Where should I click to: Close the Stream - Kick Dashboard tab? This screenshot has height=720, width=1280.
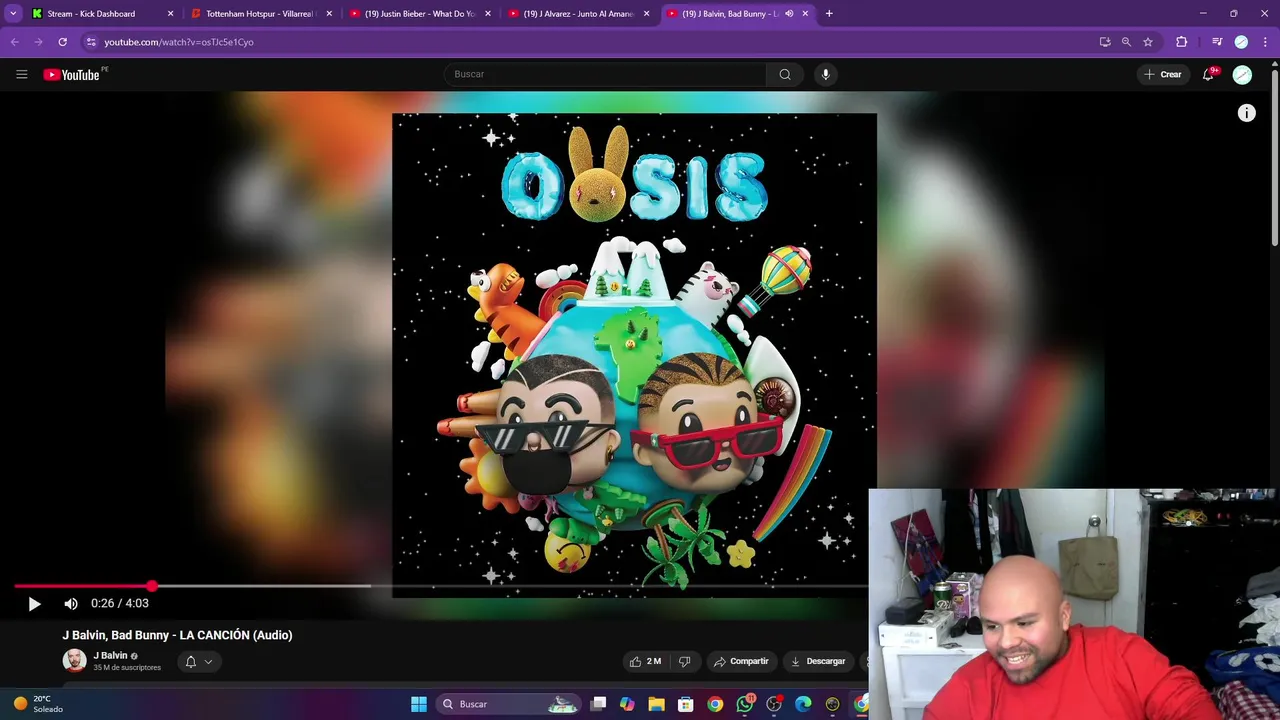170,14
